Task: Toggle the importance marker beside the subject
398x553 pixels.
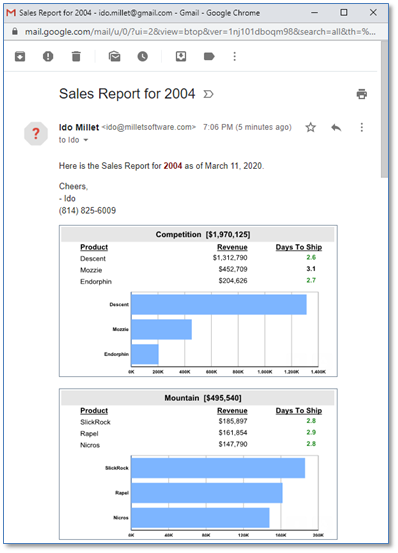Action: [209, 94]
